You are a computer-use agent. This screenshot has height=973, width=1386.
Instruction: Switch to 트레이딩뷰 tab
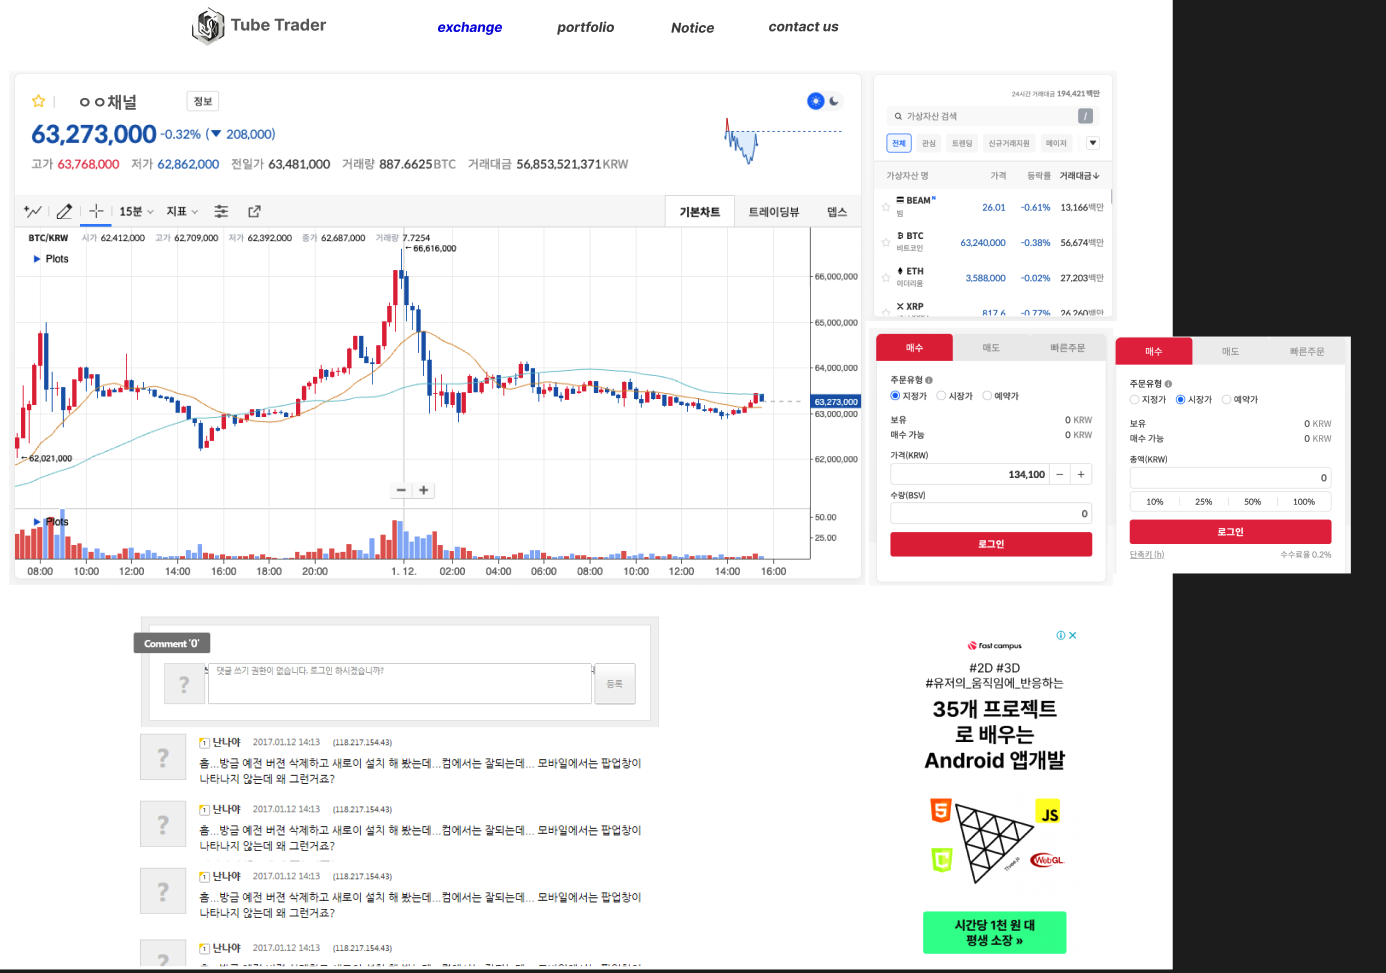coord(774,211)
